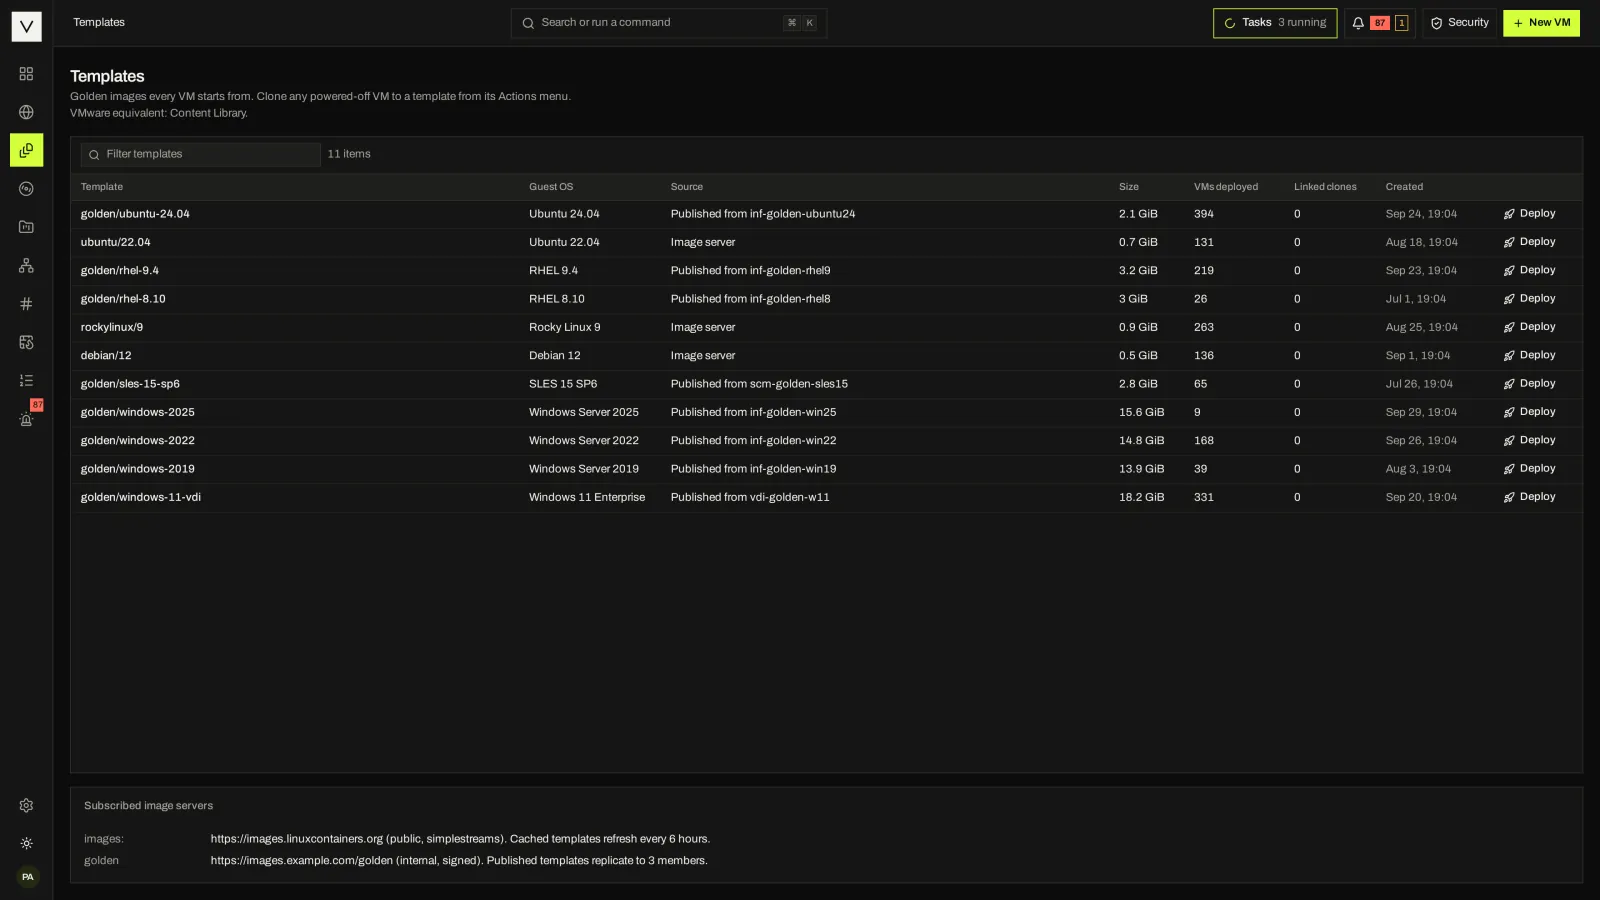Show the Tasks 3 running list

pyautogui.click(x=1275, y=23)
